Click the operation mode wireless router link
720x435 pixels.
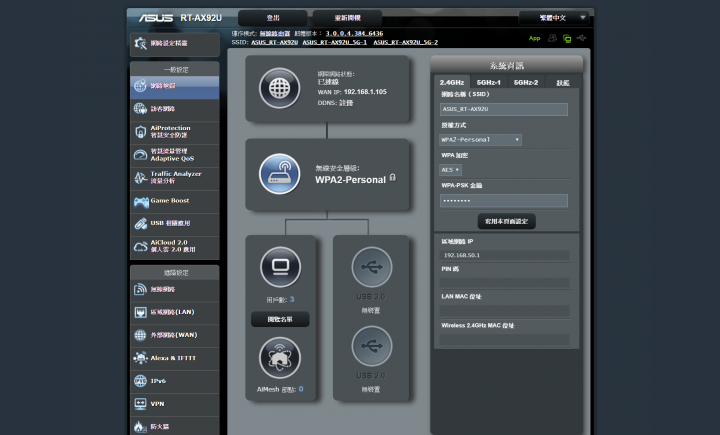(x=275, y=34)
